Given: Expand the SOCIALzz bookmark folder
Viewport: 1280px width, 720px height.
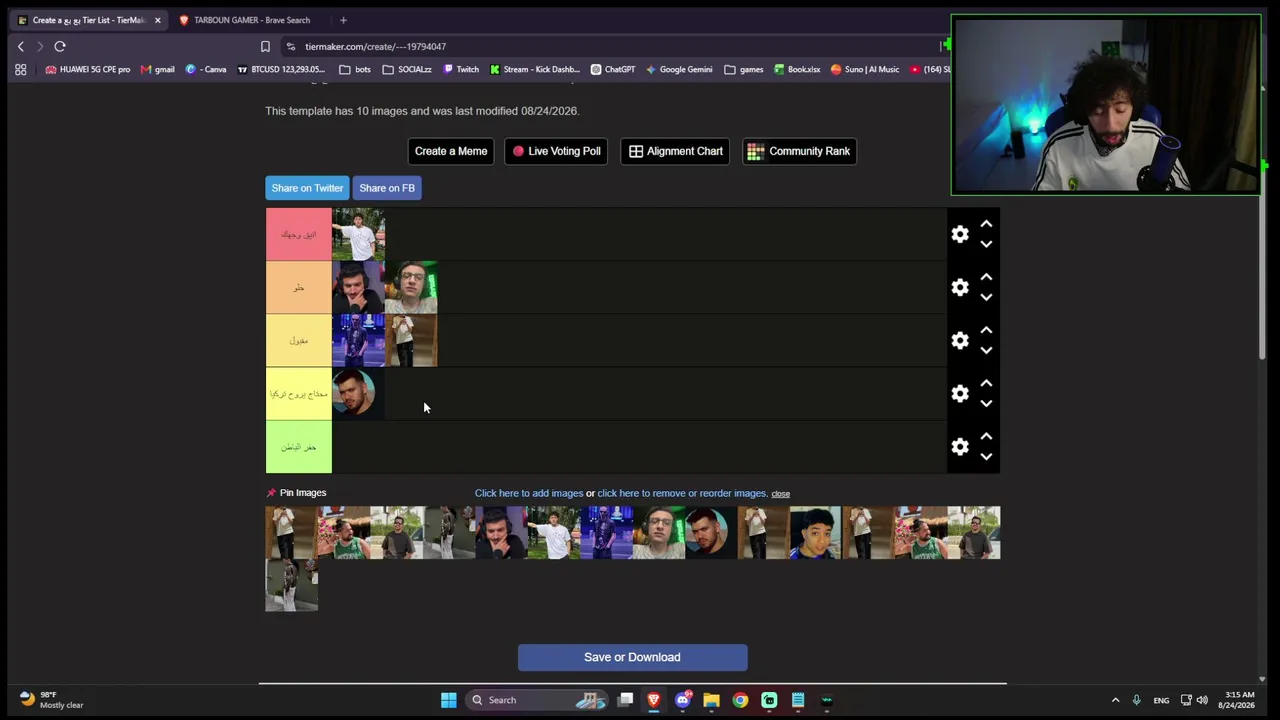Looking at the screenshot, I should [x=406, y=69].
